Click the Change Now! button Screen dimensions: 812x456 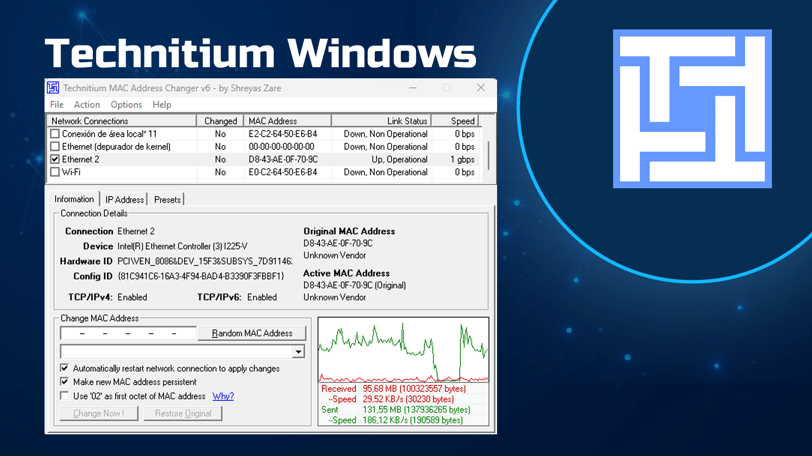(x=98, y=414)
